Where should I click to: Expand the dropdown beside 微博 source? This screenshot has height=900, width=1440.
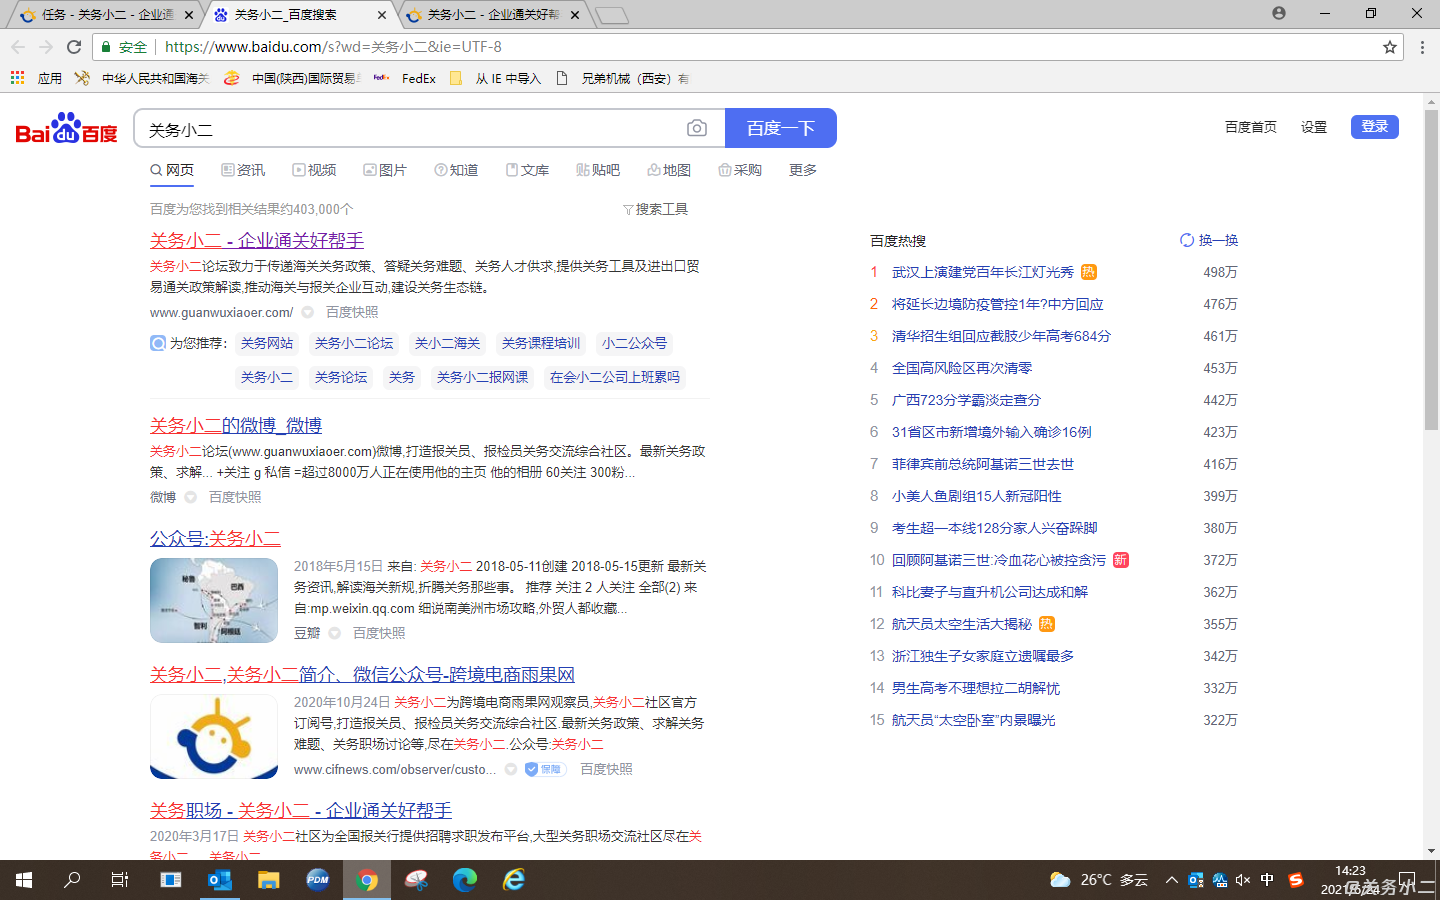(190, 497)
